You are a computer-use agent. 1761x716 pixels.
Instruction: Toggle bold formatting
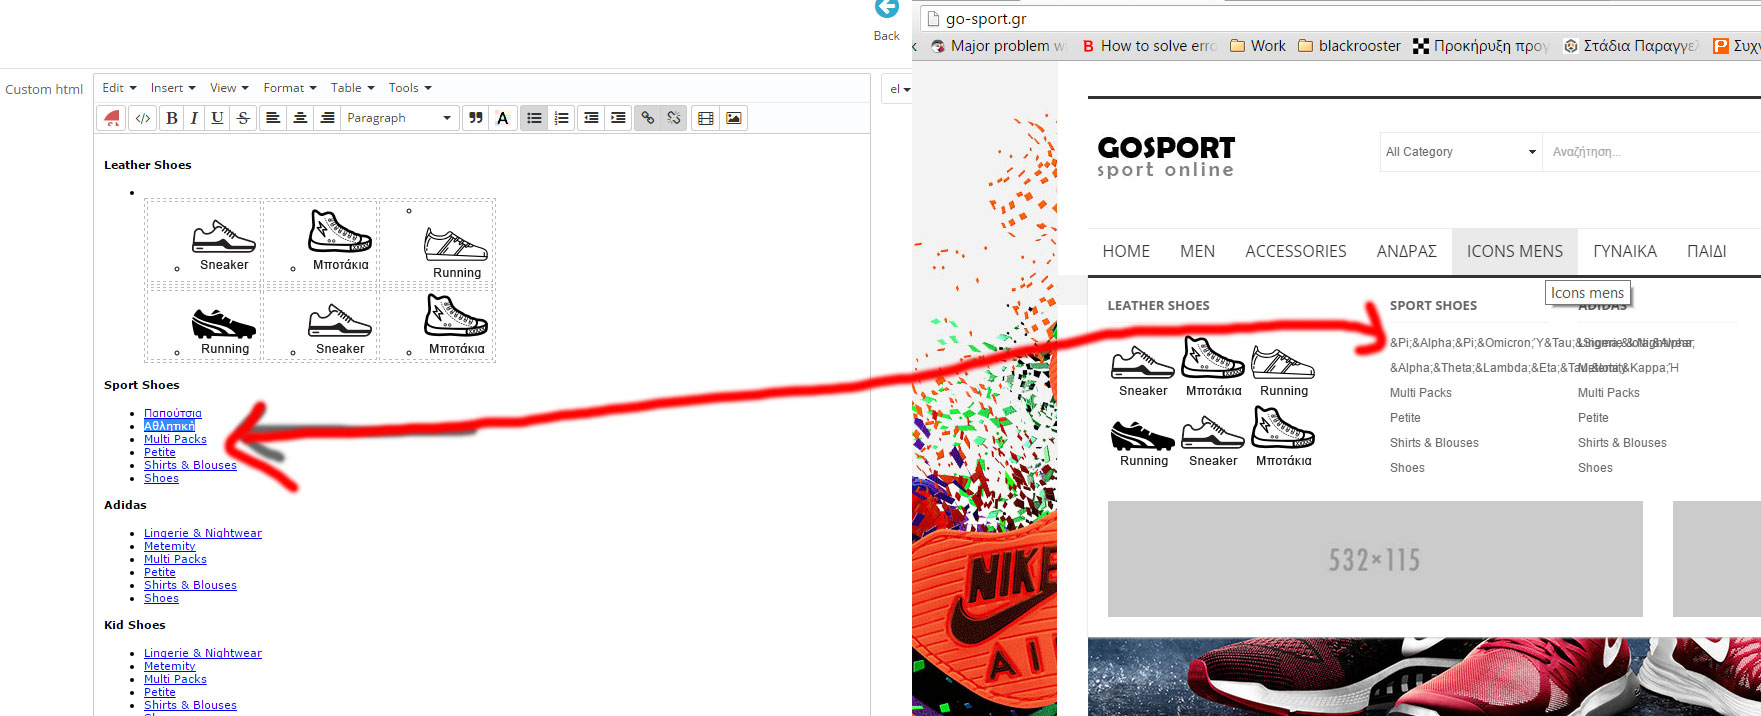point(172,118)
